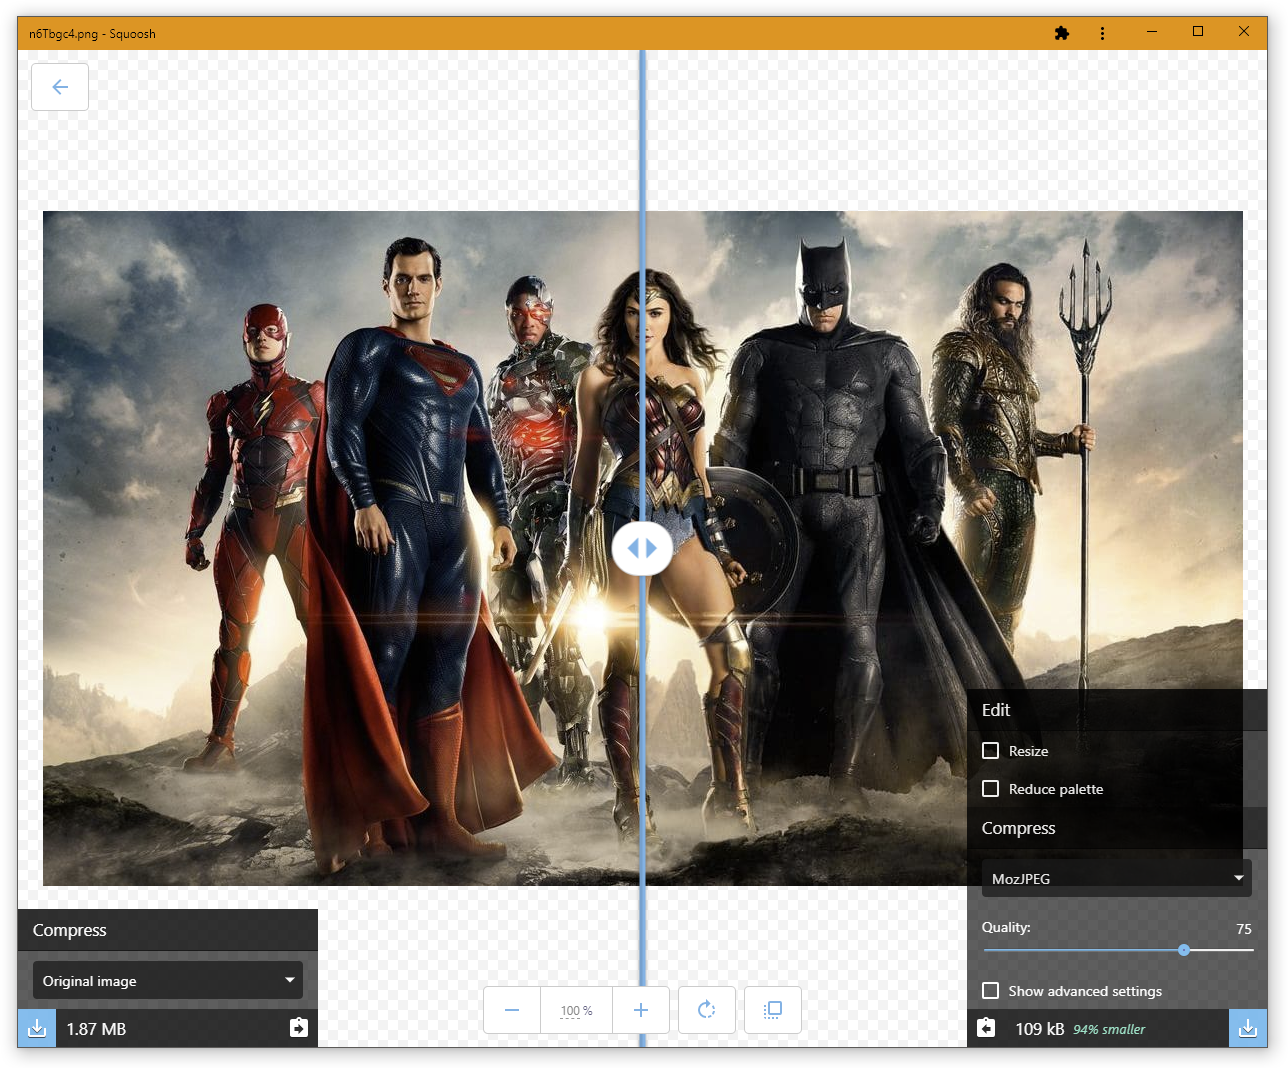Rotate the image with the rotate icon
The image size is (1288, 1068).
click(707, 1010)
